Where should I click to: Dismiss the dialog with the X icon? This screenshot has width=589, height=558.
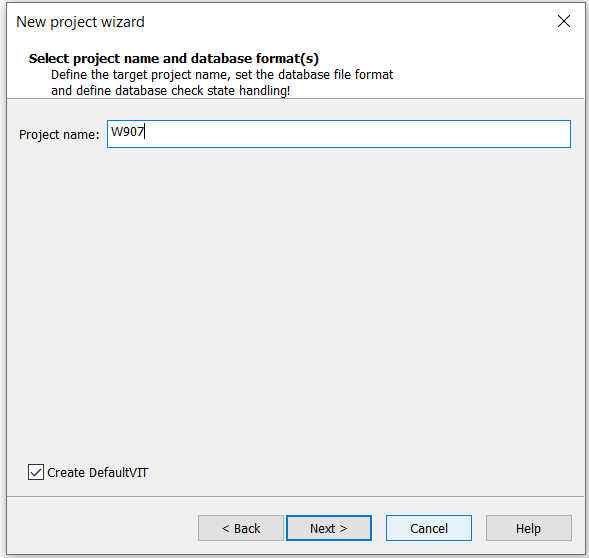(563, 21)
